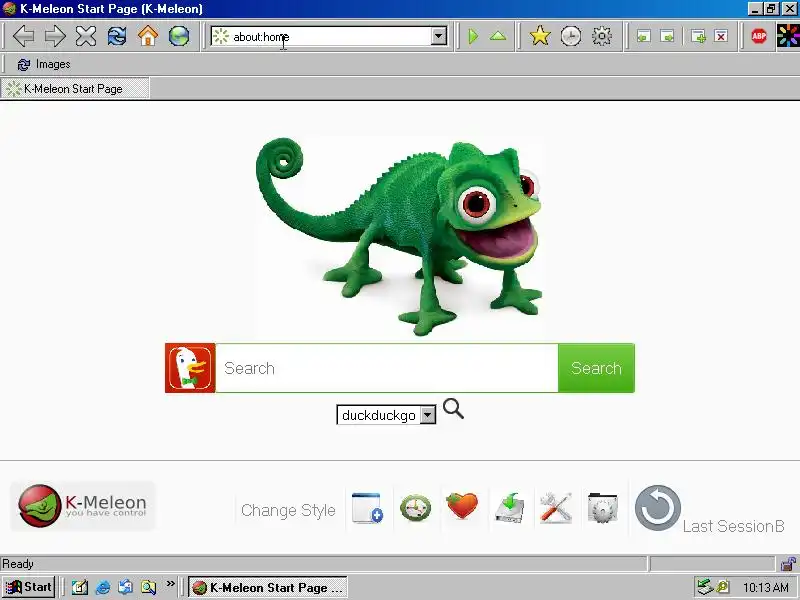Focus the Search text box

[387, 368]
